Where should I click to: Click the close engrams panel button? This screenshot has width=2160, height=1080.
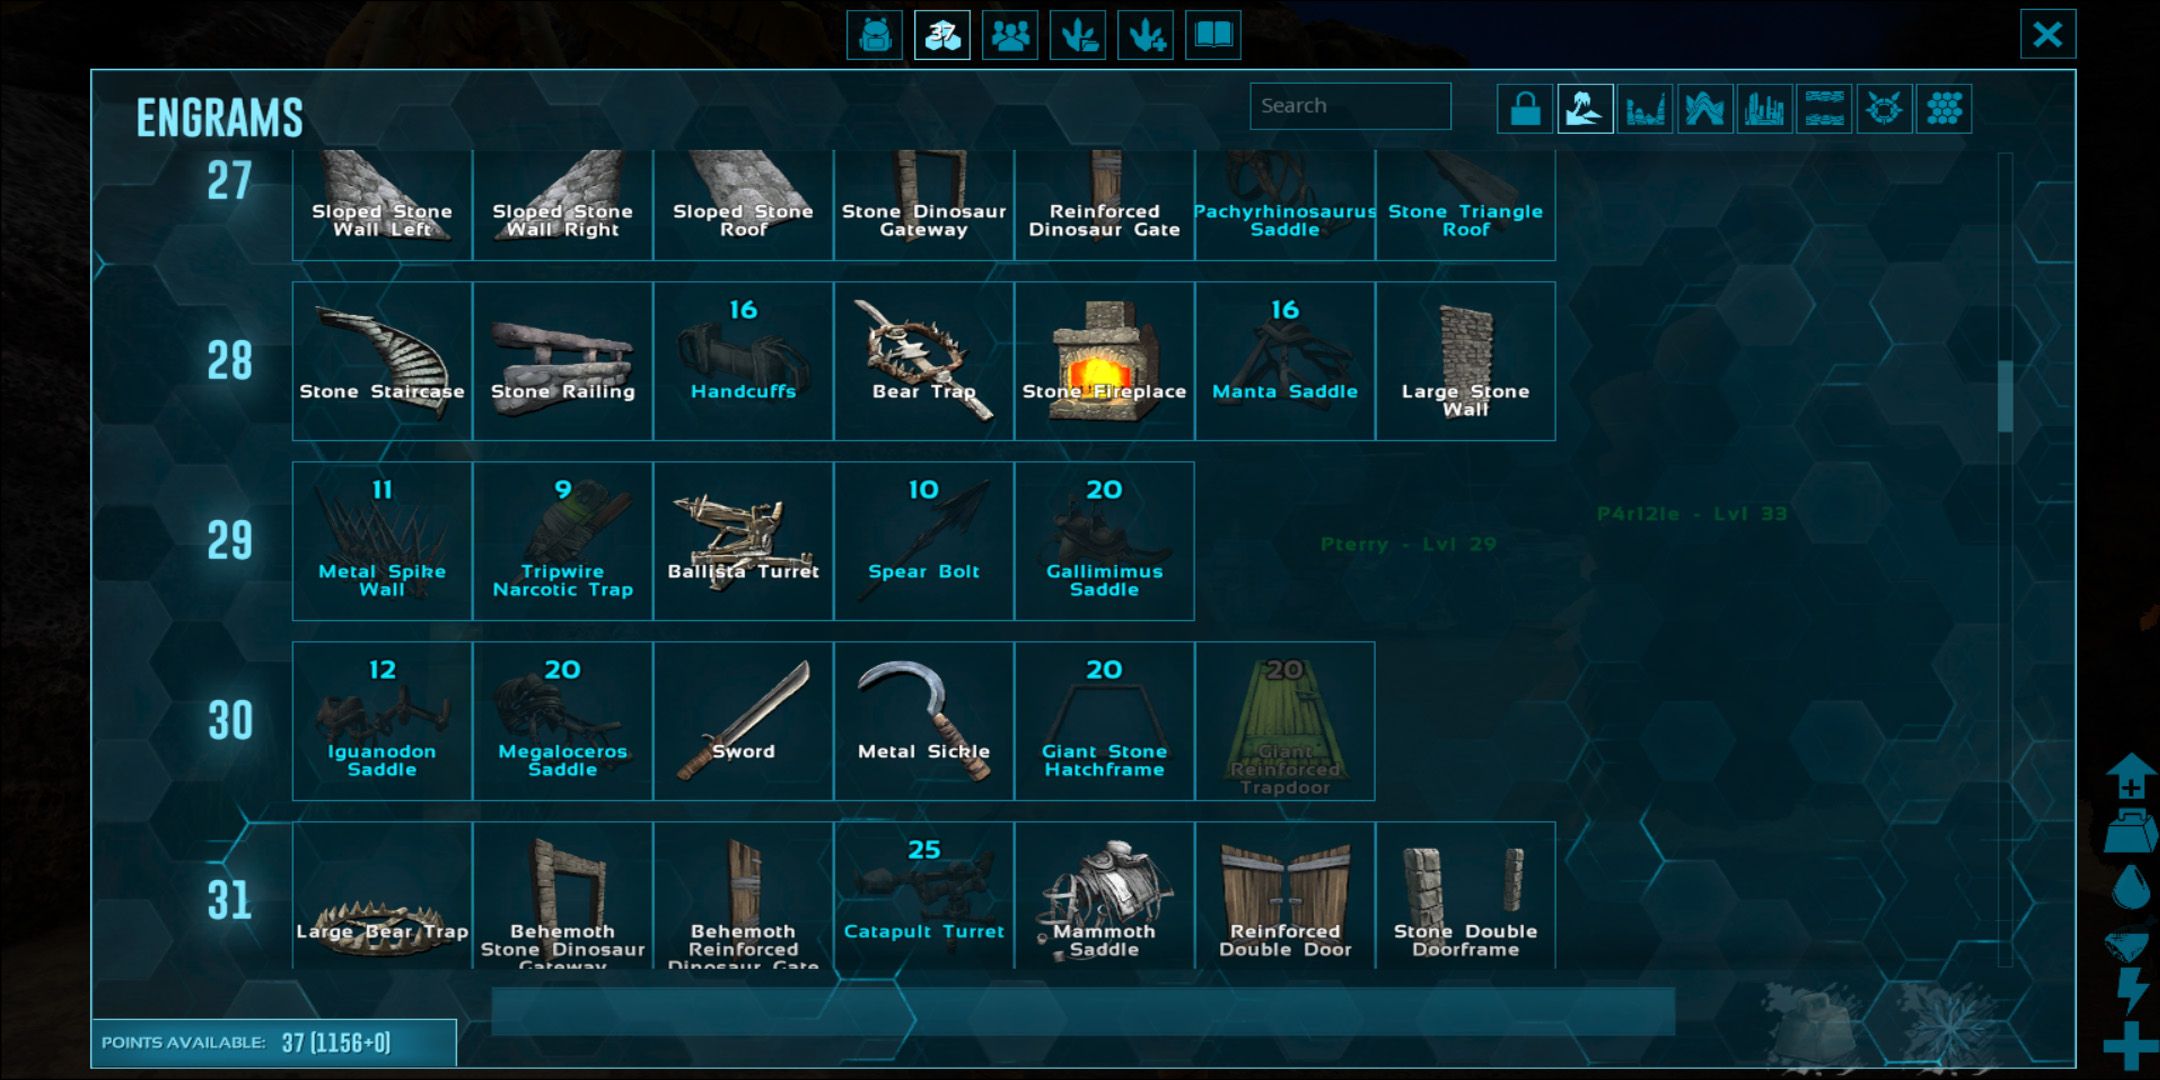pos(2046,34)
